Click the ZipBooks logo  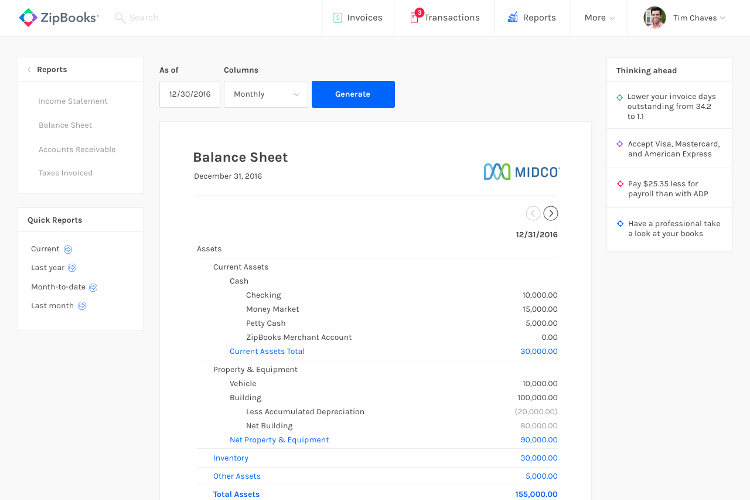pos(58,18)
